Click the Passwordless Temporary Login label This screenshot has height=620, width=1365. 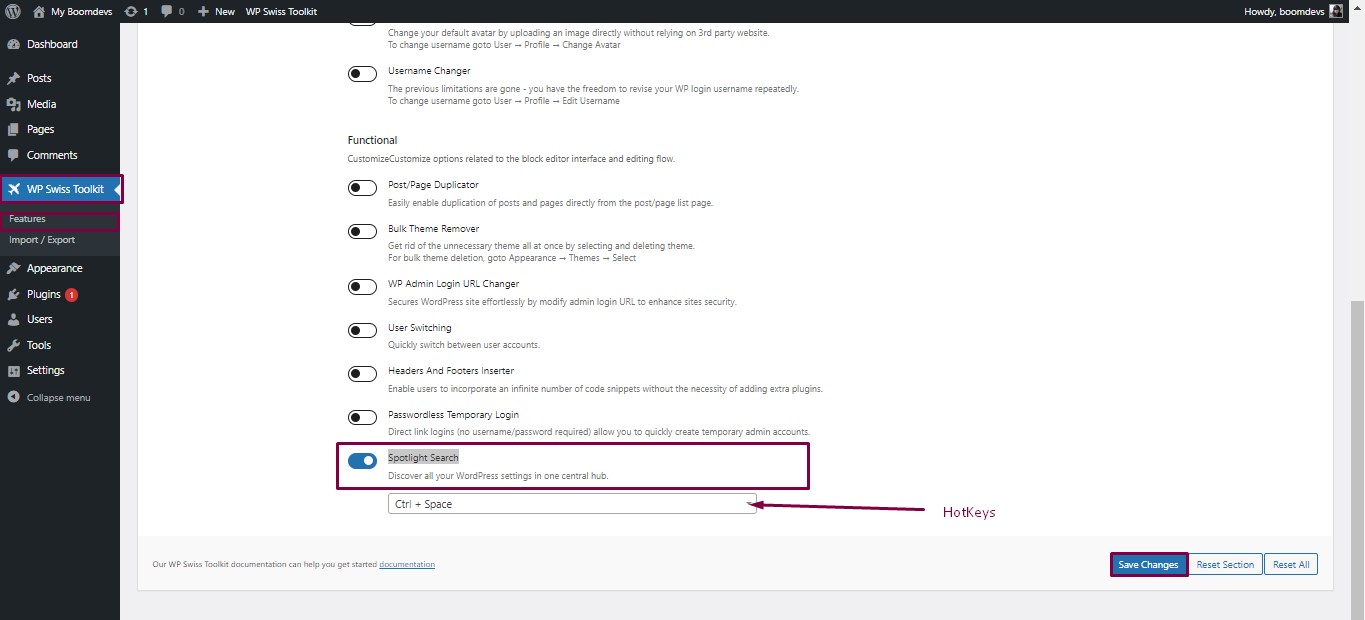454,414
